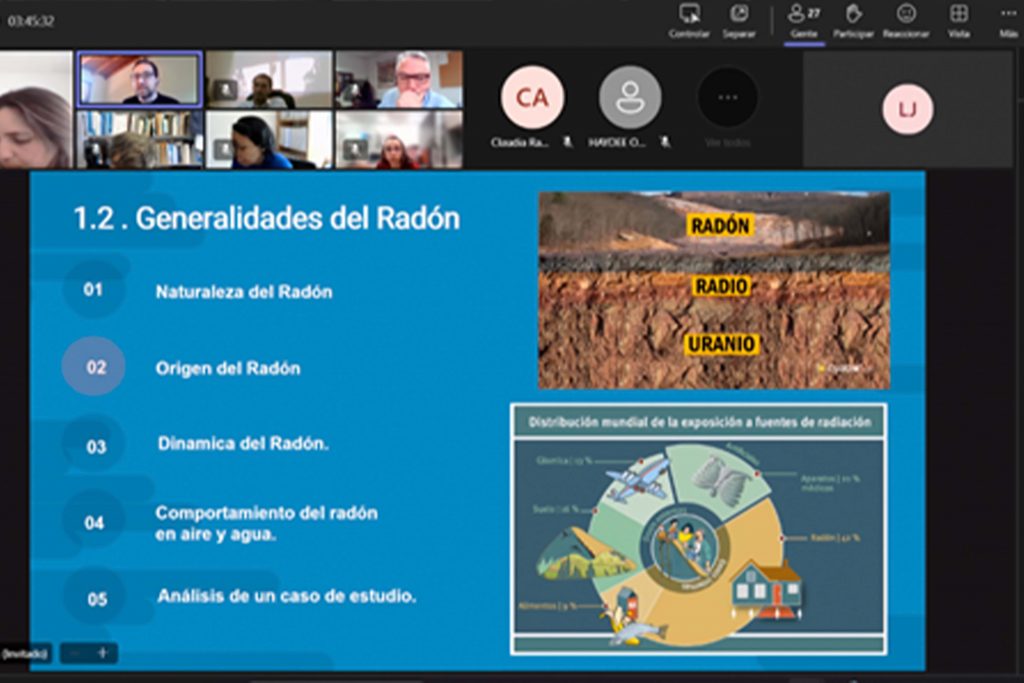Click the Controlar (take control) icon
This screenshot has width=1024, height=683.
tap(689, 14)
